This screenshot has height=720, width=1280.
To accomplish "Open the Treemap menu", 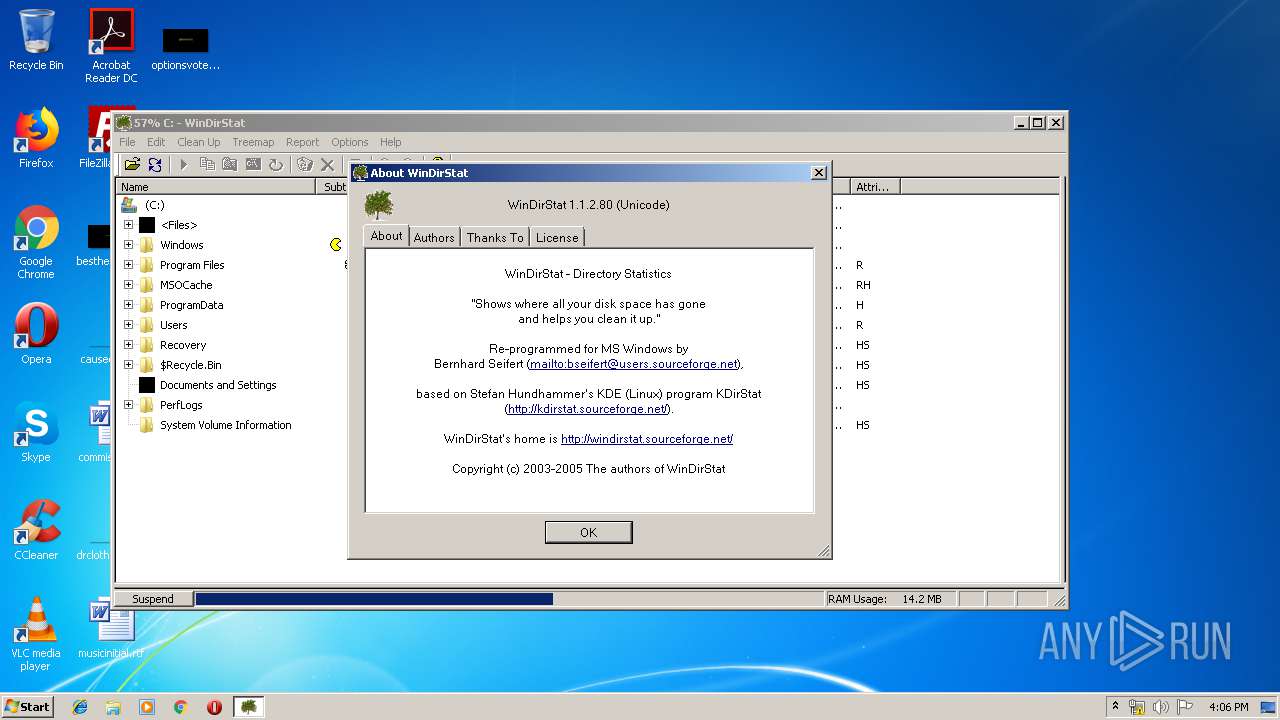I will click(253, 142).
